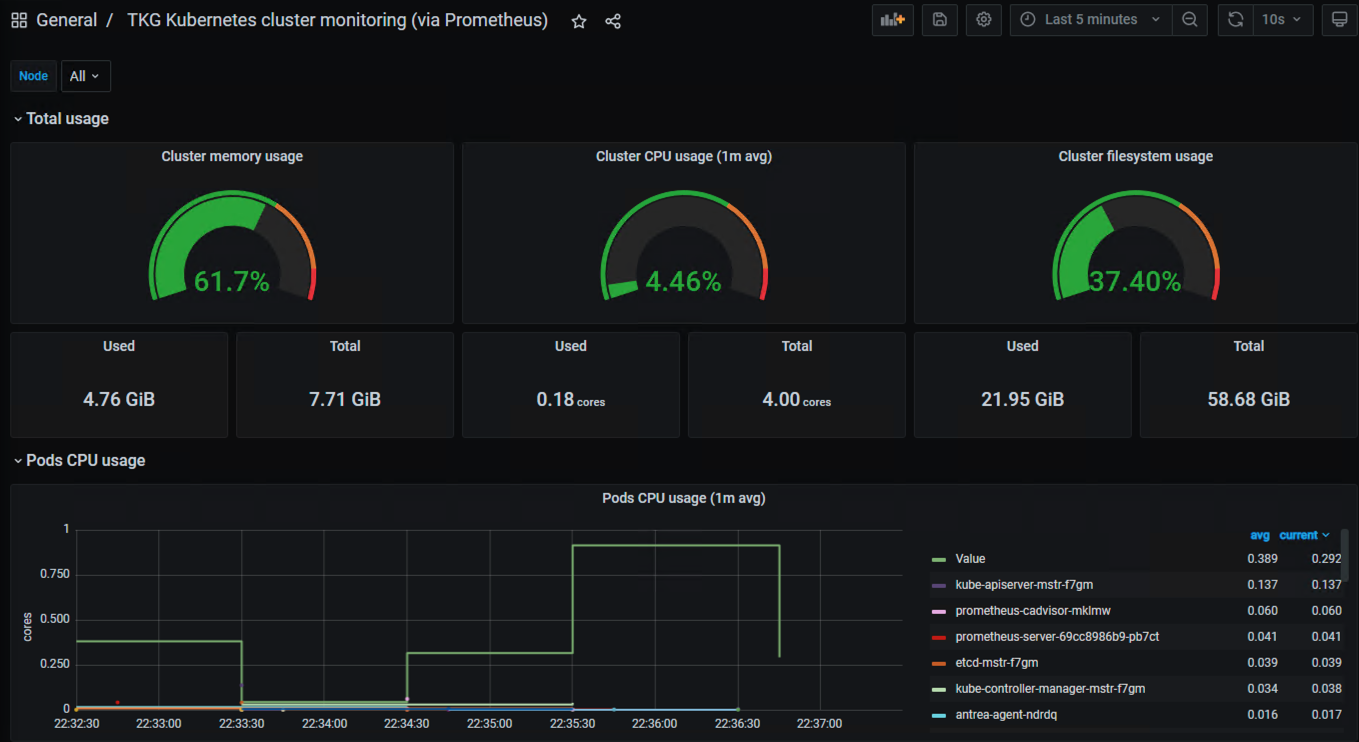
Task: Refresh the dashboard now
Action: click(1236, 20)
